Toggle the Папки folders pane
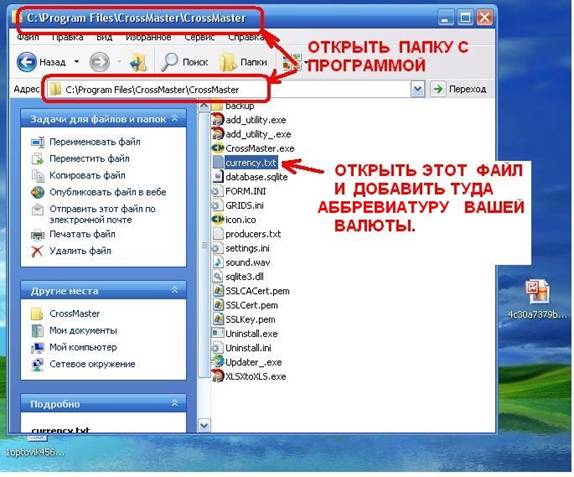Image resolution: width=574 pixels, height=477 pixels. coord(243,62)
